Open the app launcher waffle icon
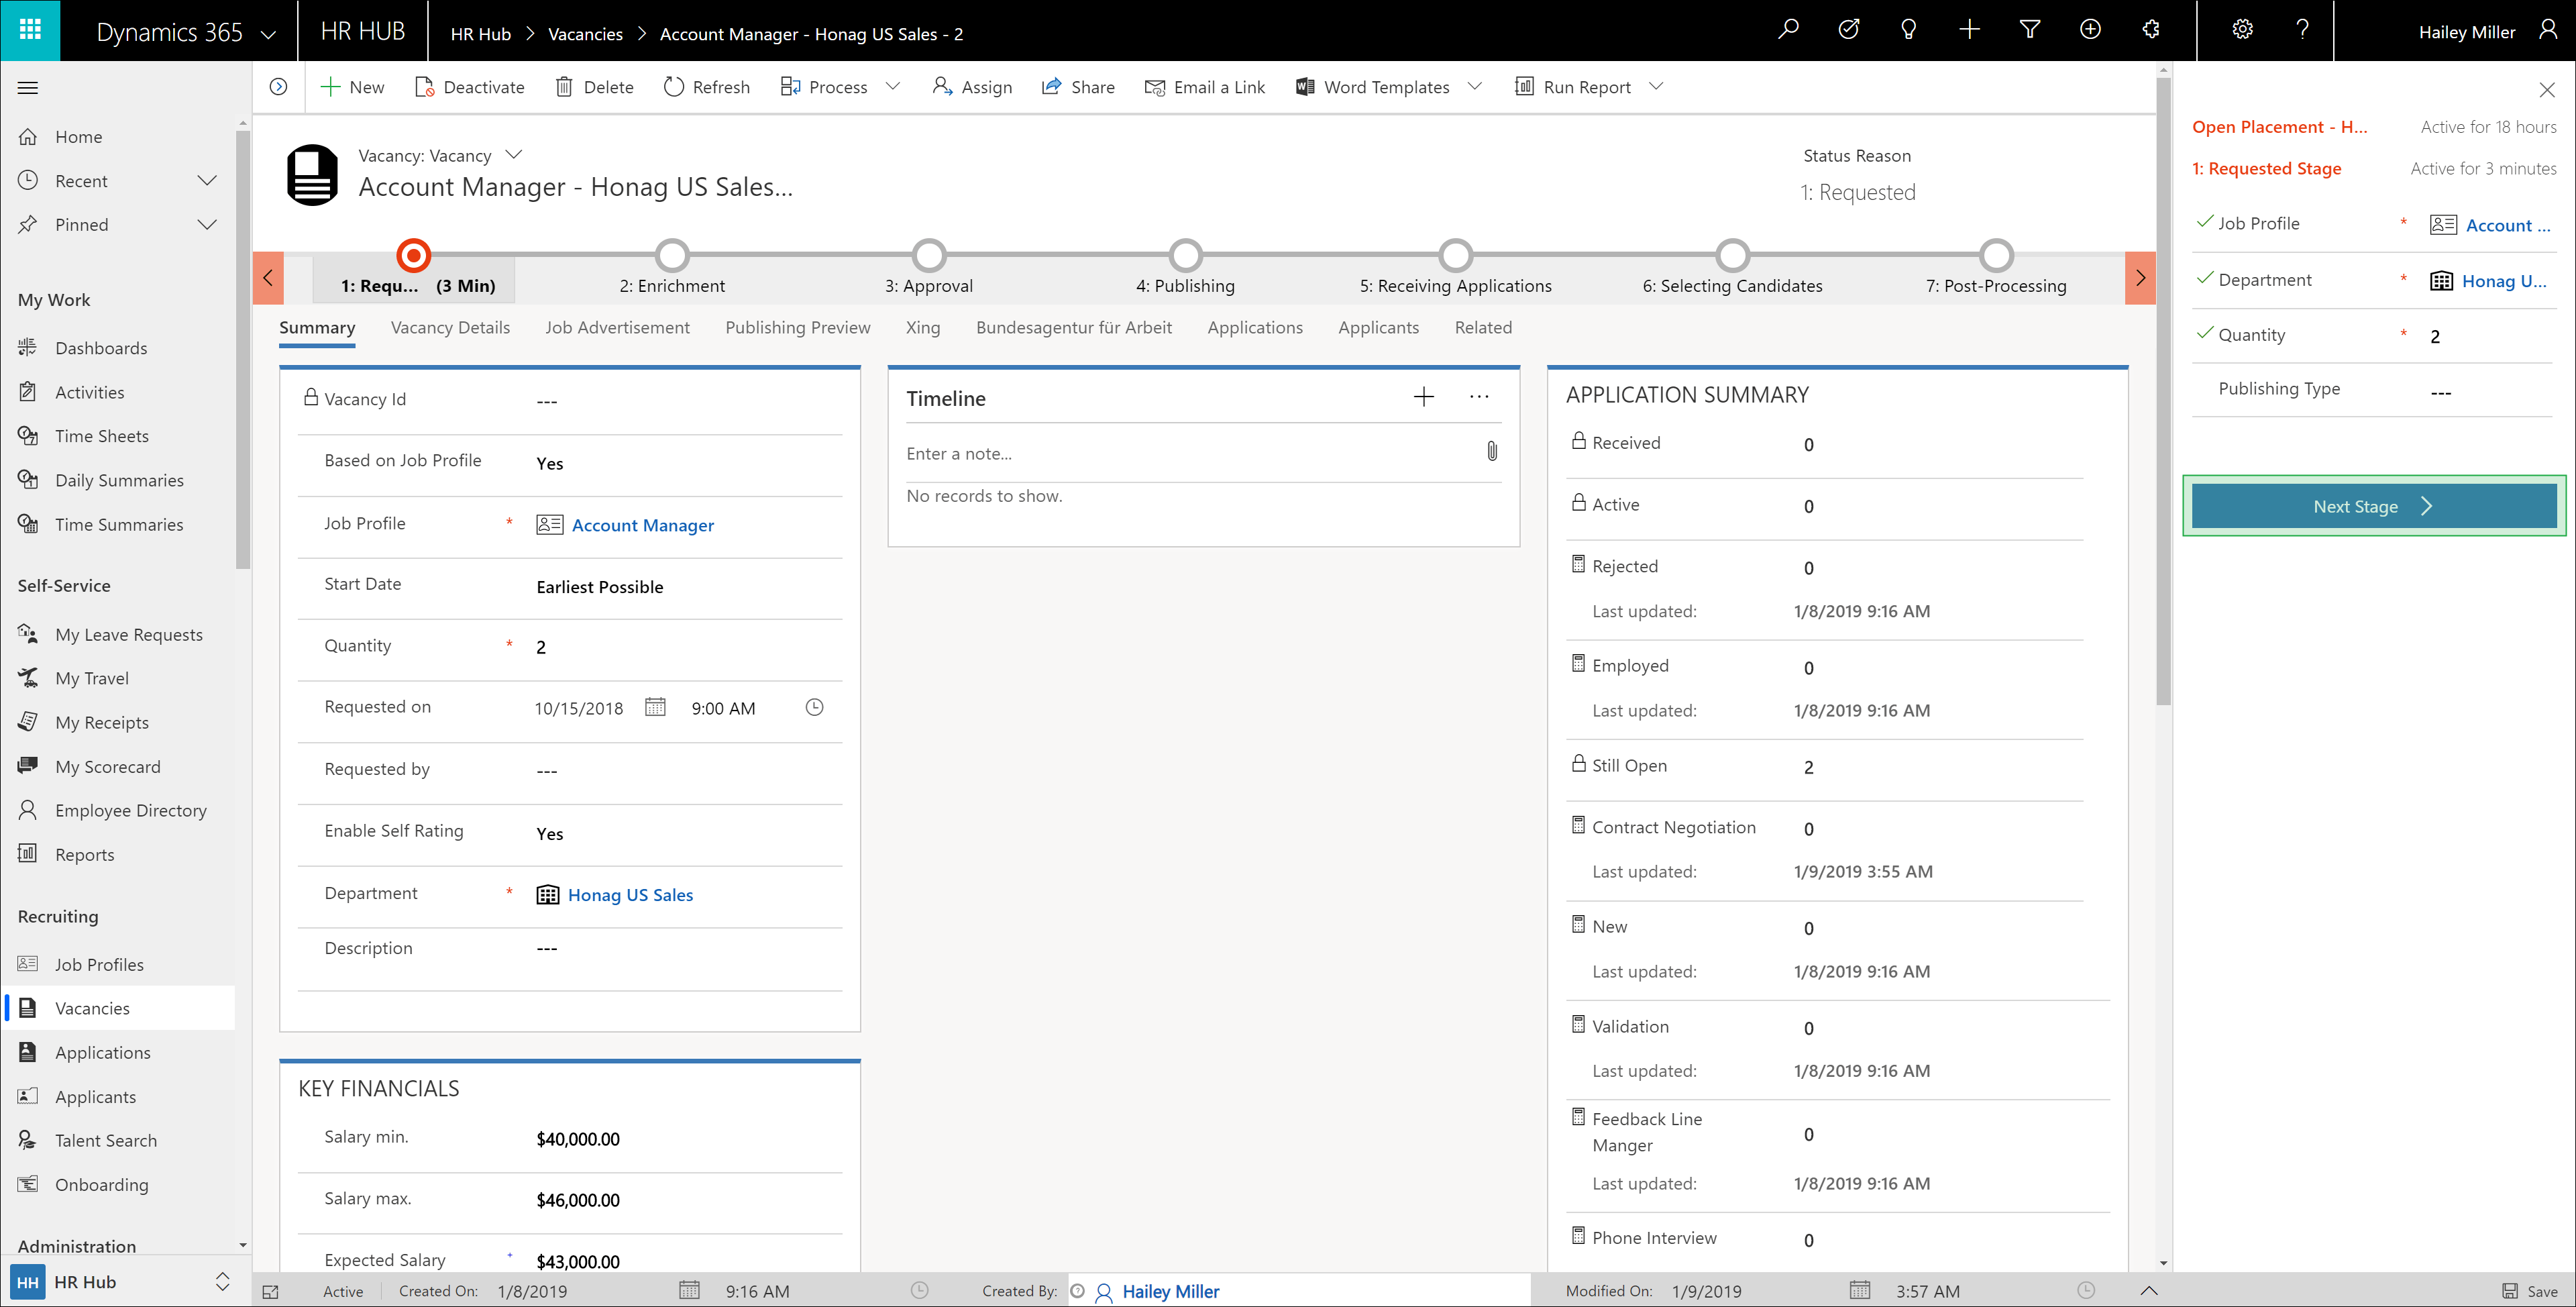Image resolution: width=2576 pixels, height=1307 pixels. pos(30,30)
